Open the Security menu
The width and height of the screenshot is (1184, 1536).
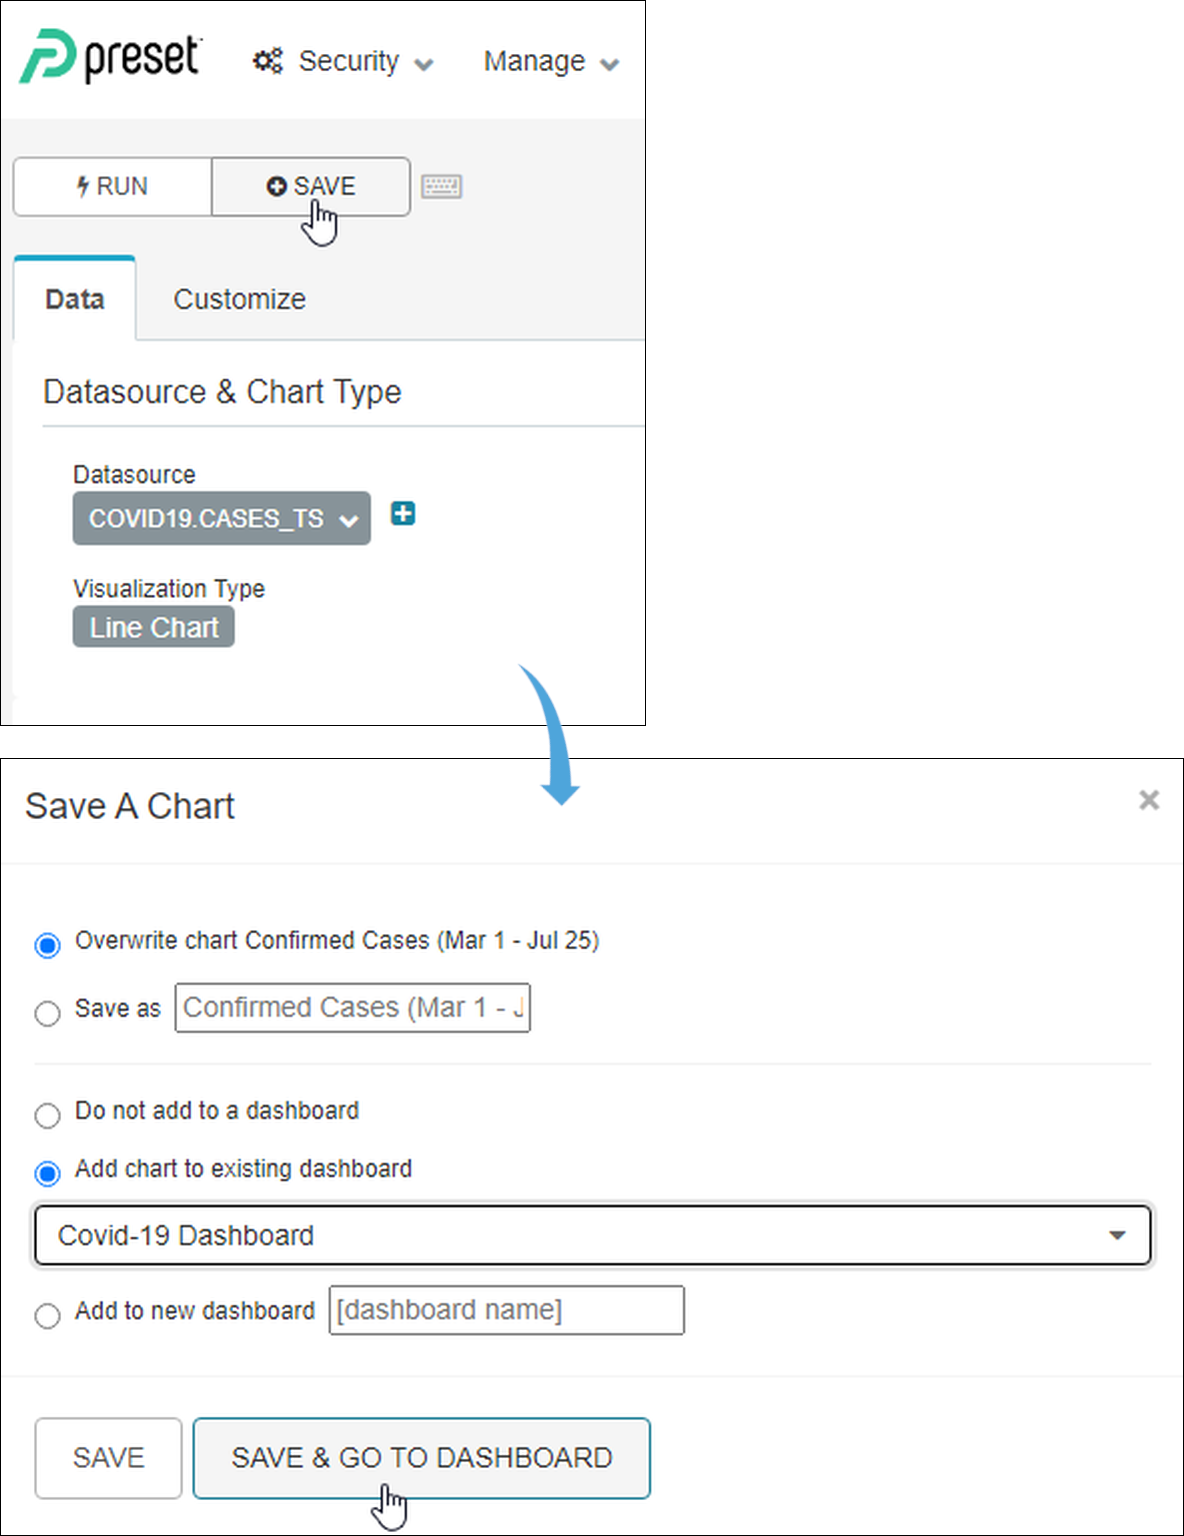tap(344, 61)
